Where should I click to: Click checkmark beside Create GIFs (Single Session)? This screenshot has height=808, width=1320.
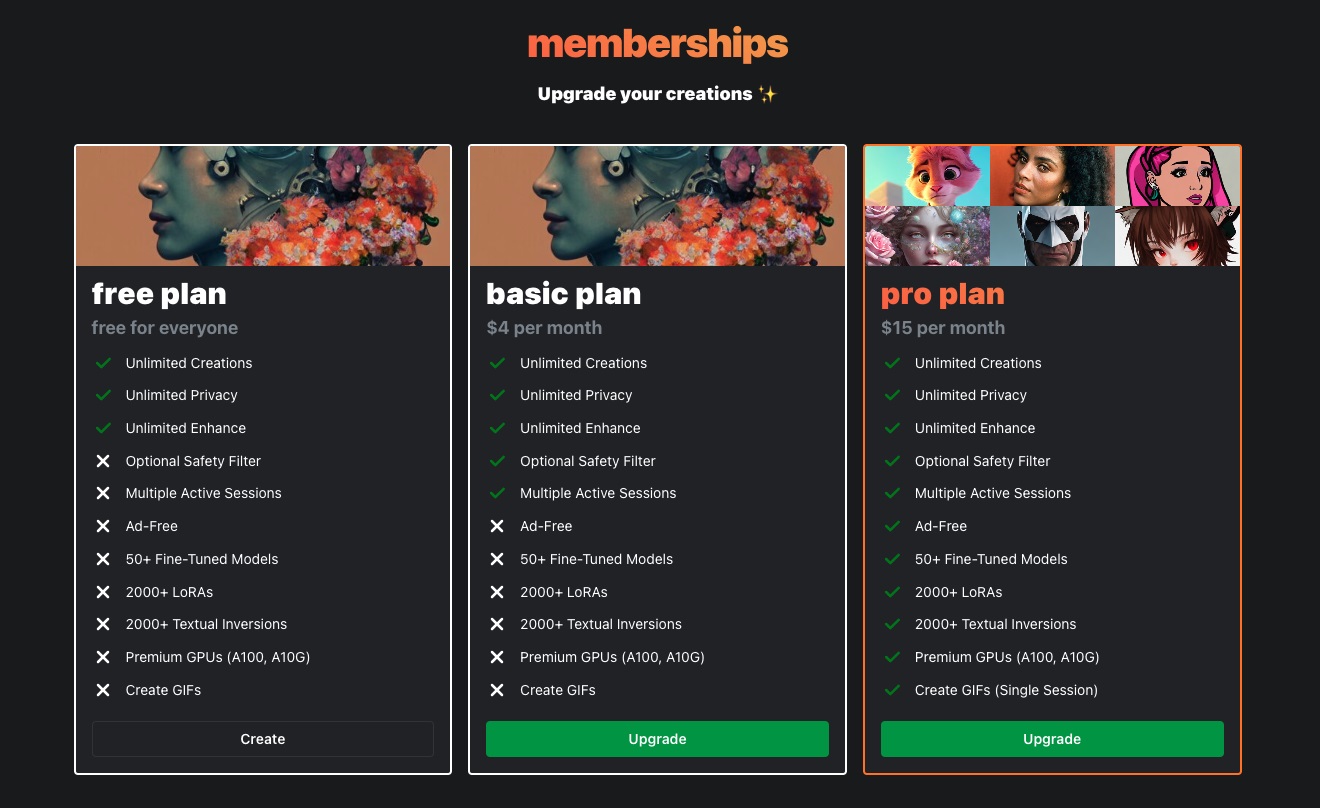pos(892,690)
